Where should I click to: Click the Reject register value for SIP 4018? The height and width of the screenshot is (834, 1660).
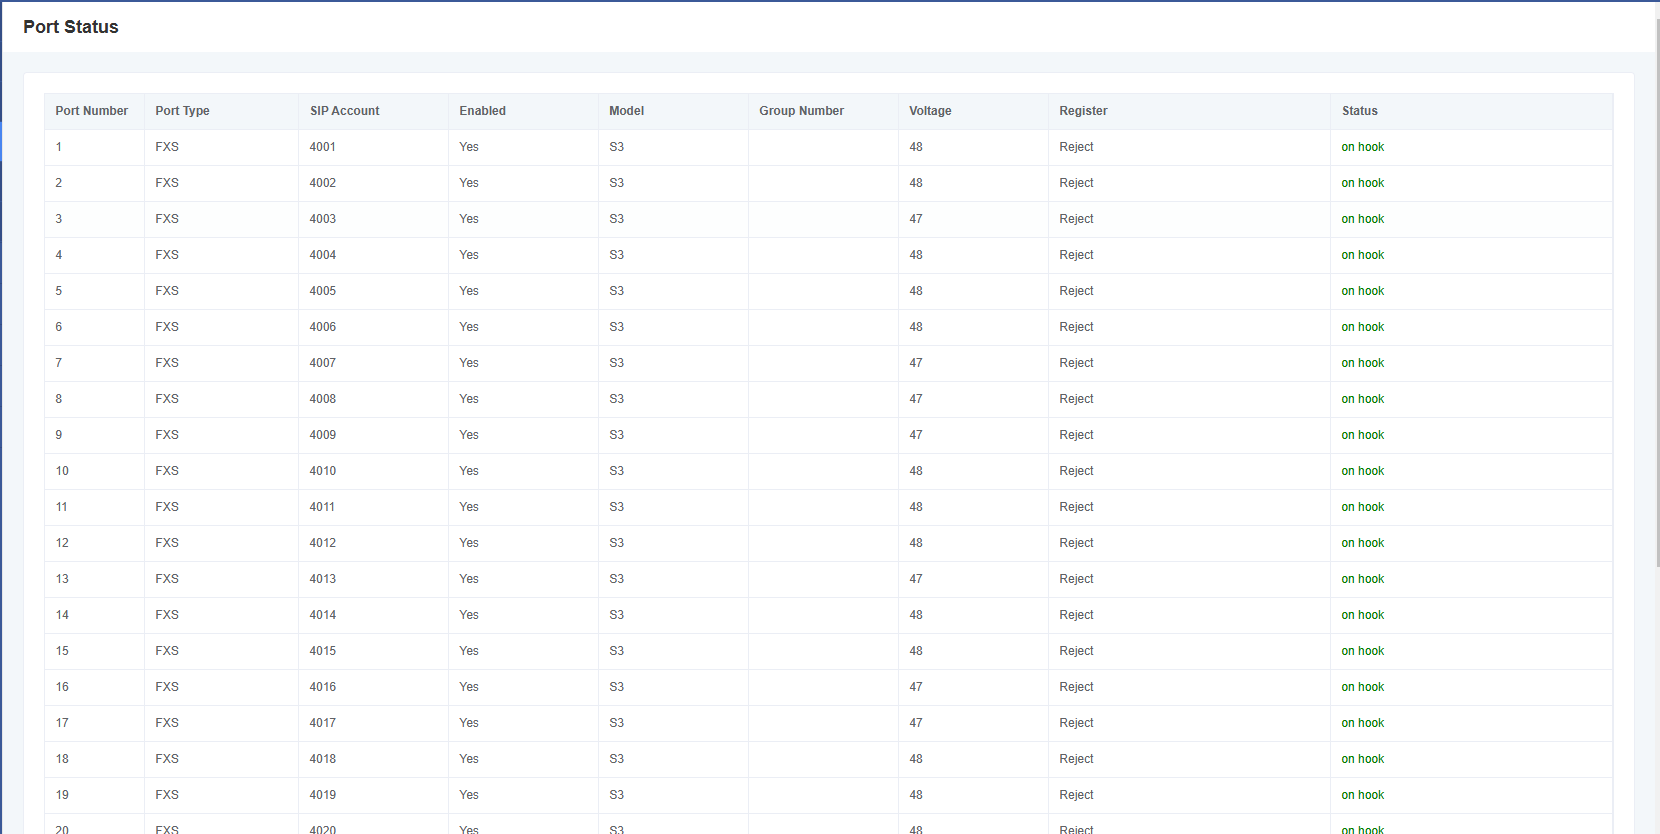(x=1076, y=759)
